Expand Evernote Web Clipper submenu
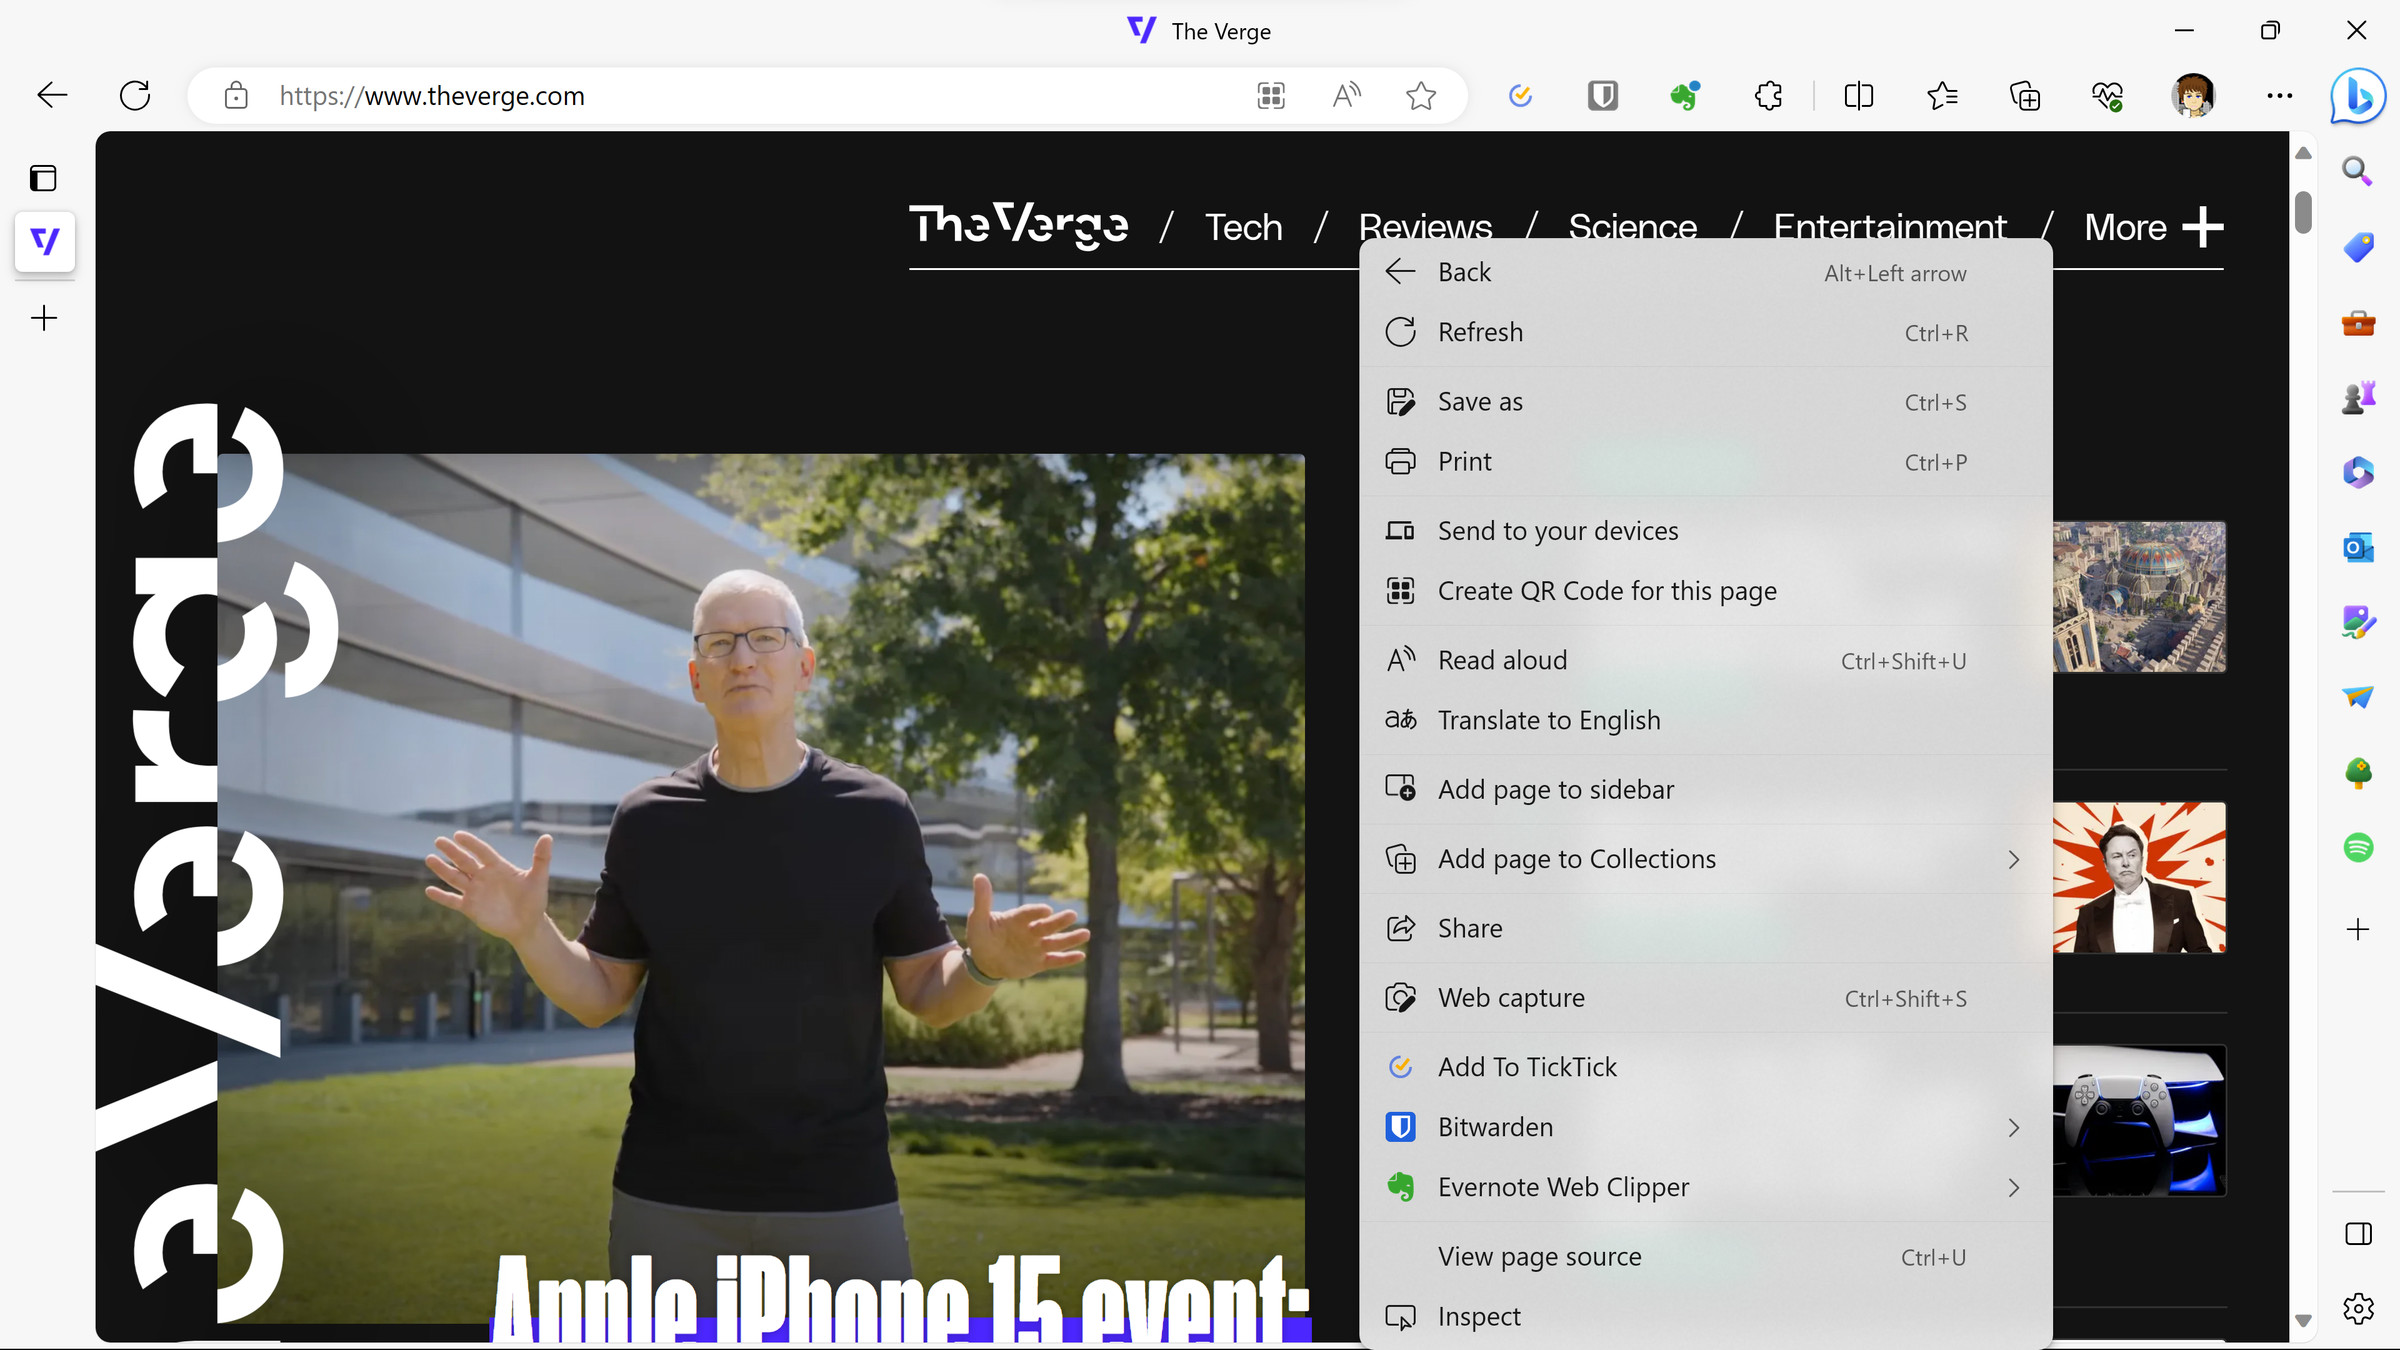 [x=2014, y=1187]
